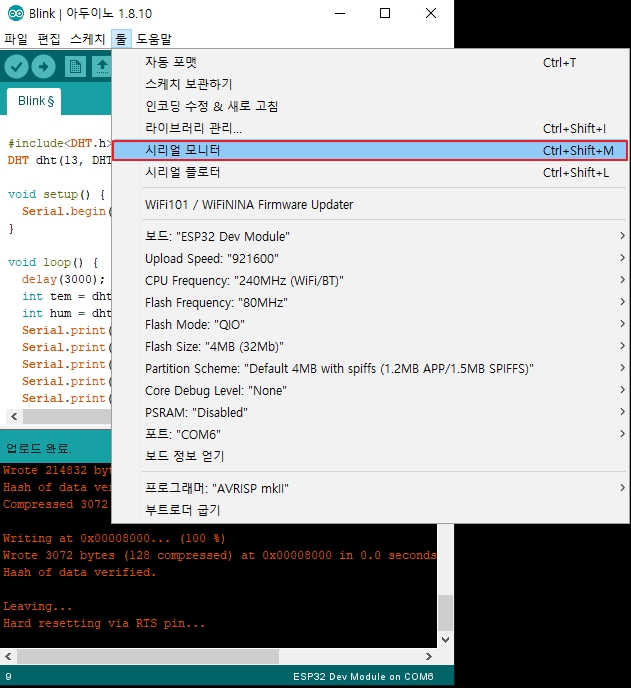Image resolution: width=631 pixels, height=688 pixels.
Task: Maximize the Arduino window
Action: click(385, 14)
